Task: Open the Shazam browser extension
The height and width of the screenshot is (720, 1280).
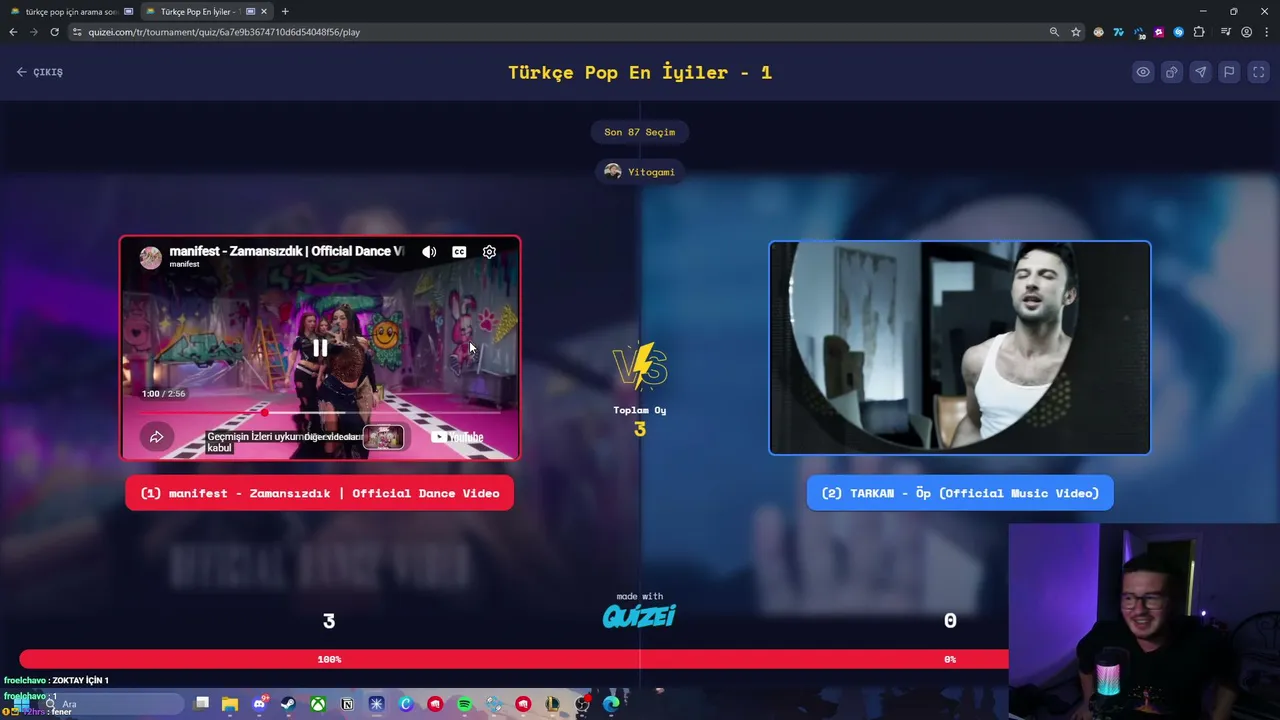Action: click(x=1179, y=32)
